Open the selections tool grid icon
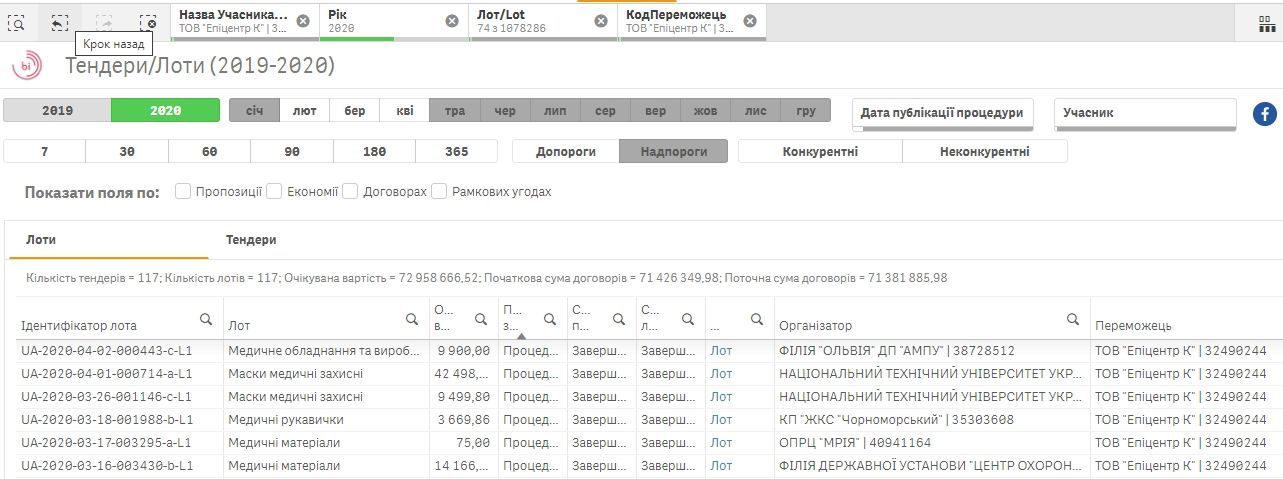 click(x=1267, y=23)
